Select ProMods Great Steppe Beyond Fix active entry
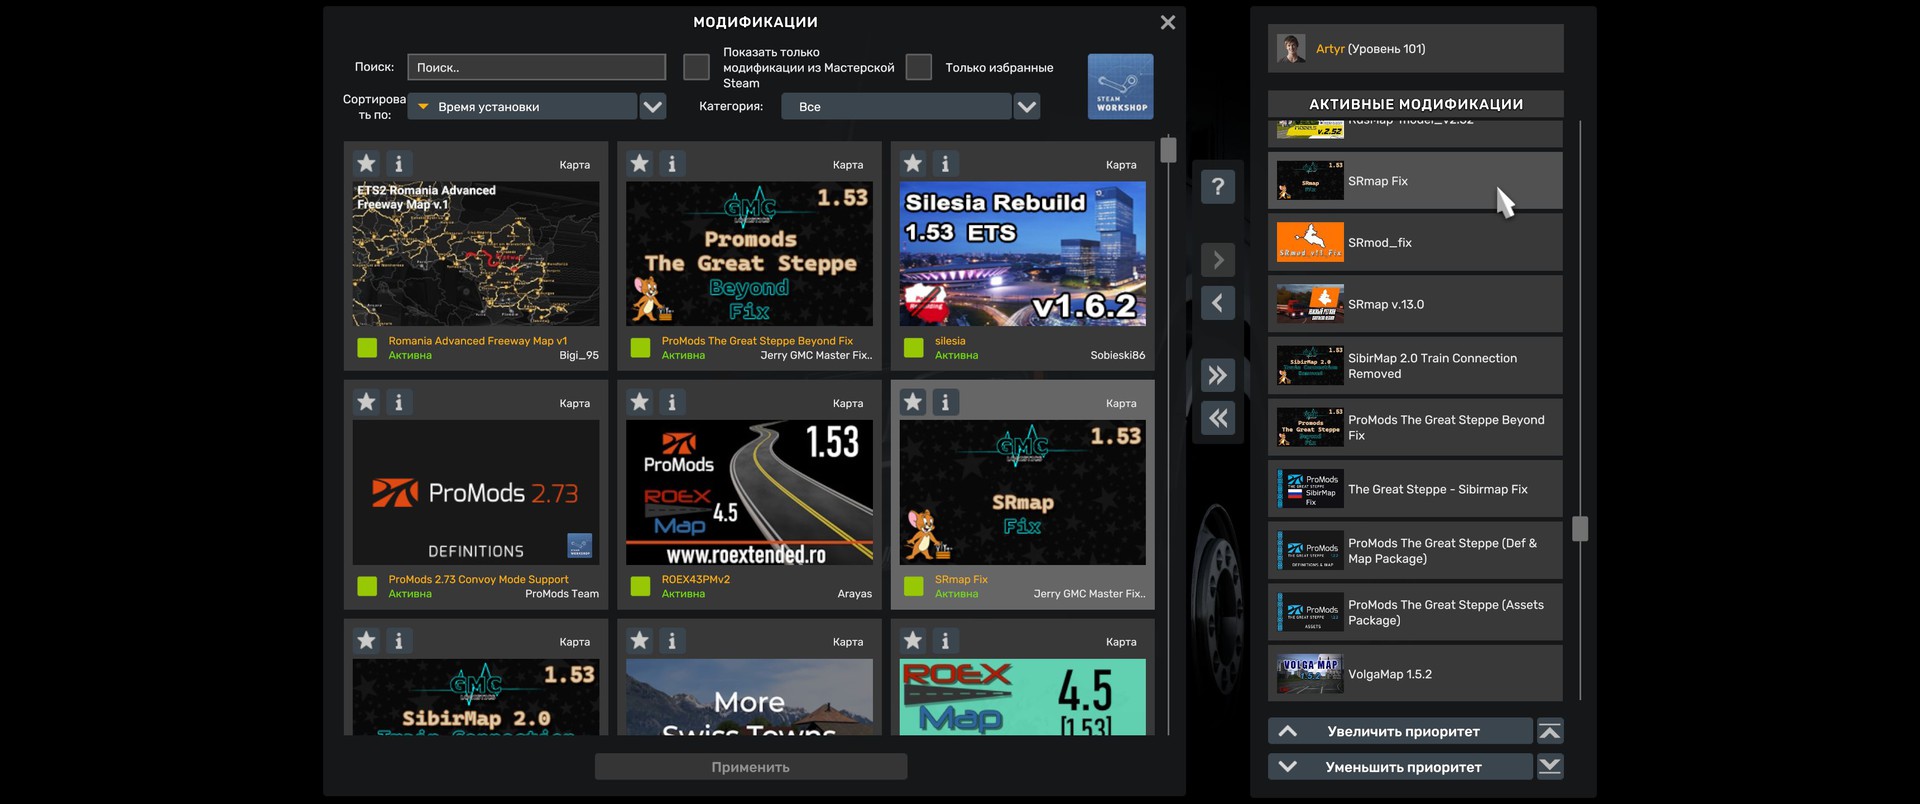 [1415, 427]
